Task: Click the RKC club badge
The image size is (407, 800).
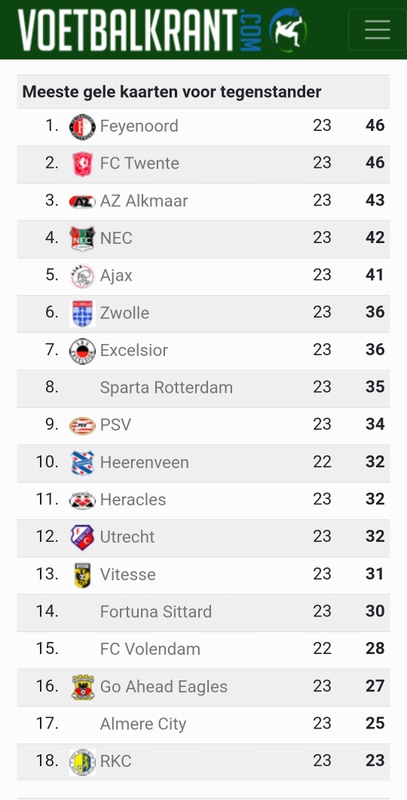Action: (x=82, y=762)
